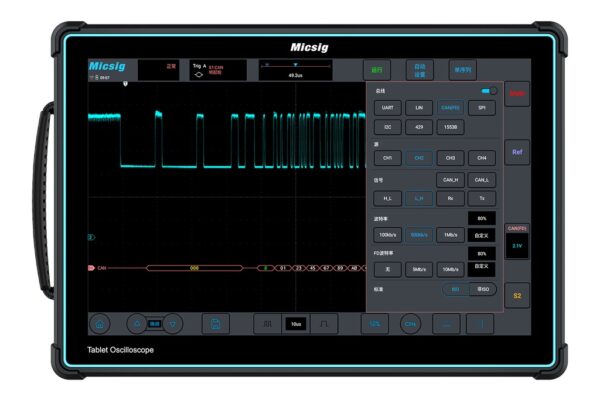Image resolution: width=600 pixels, height=400 pixels.
Task: Select 429 bus type
Action: tap(419, 127)
